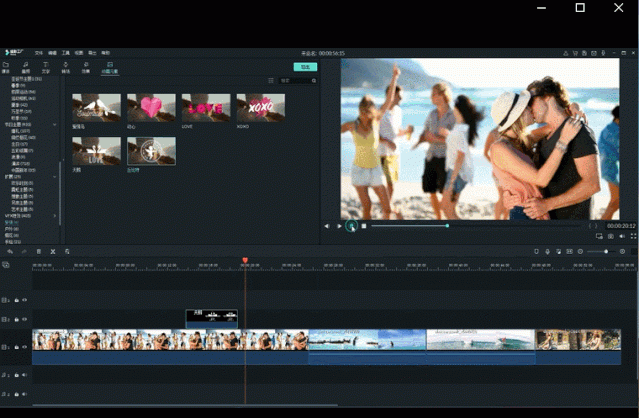
Task: Click the circled pause button under preview
Action: [351, 225]
